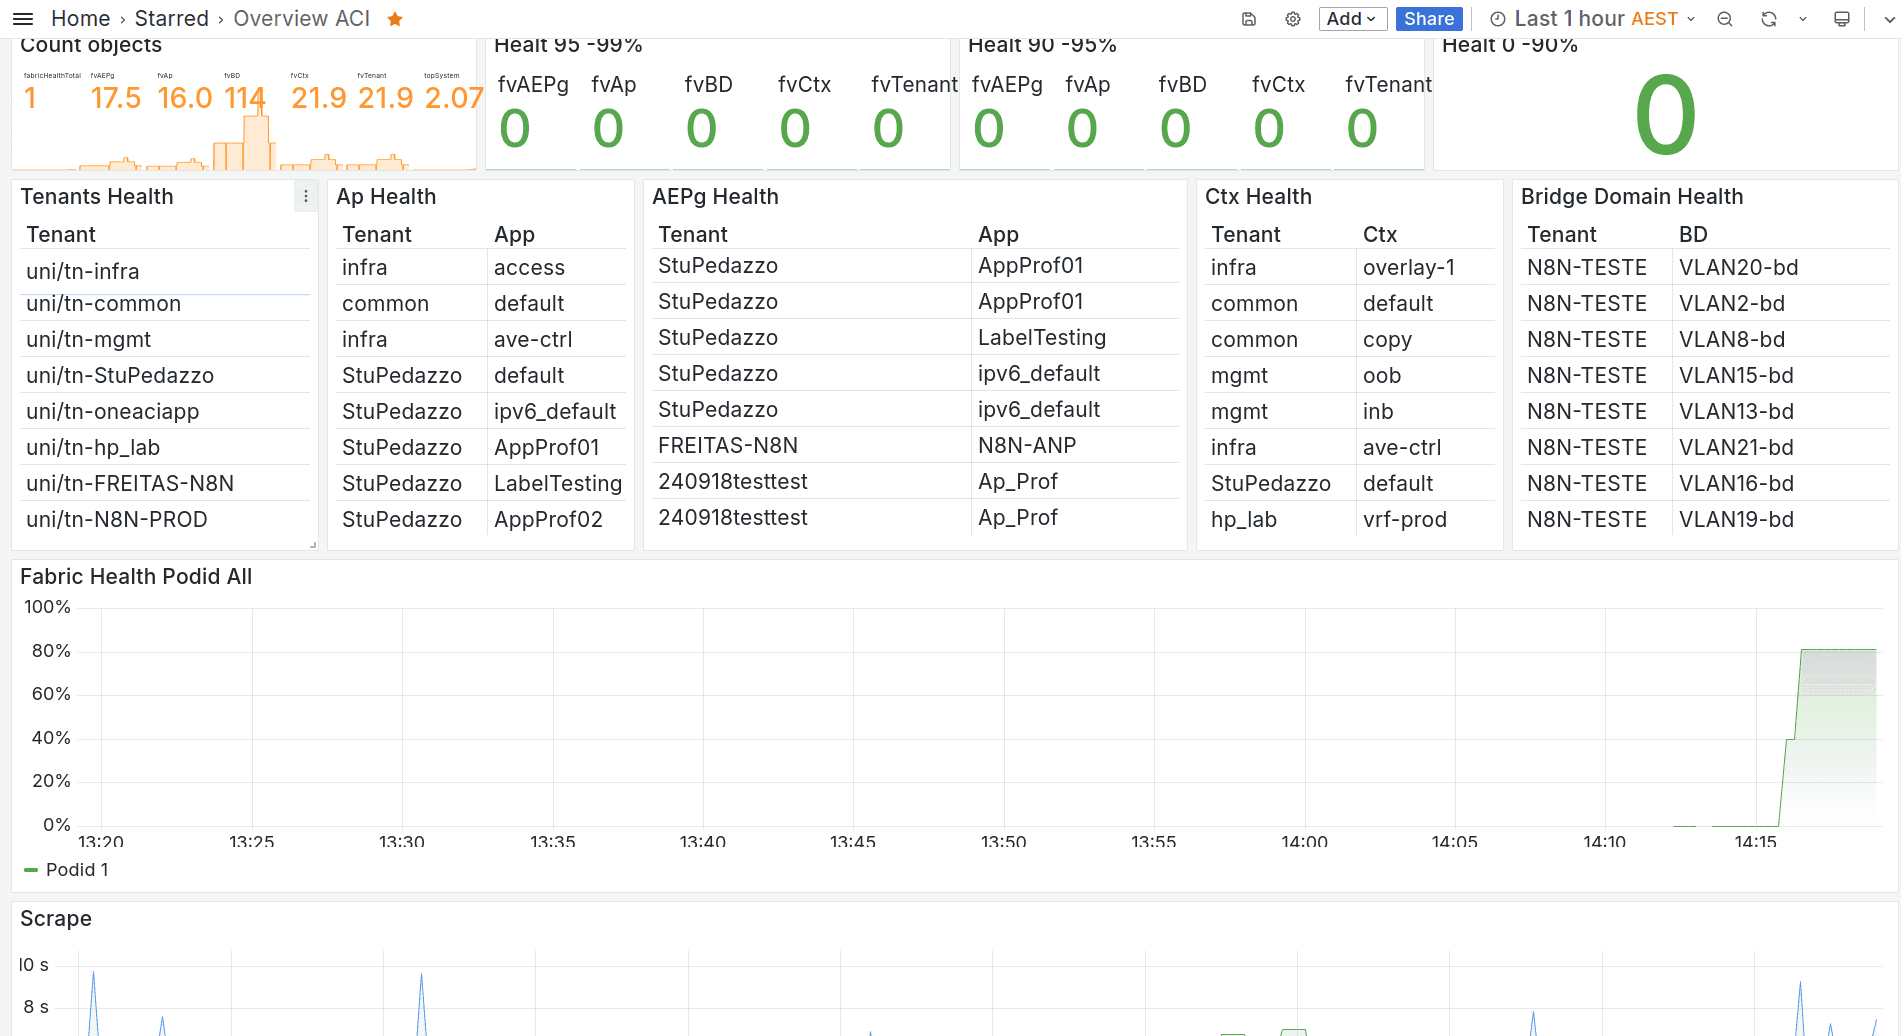Sort Ctx Health by Ctx column
This screenshot has height=1036, width=1901.
(1380, 235)
